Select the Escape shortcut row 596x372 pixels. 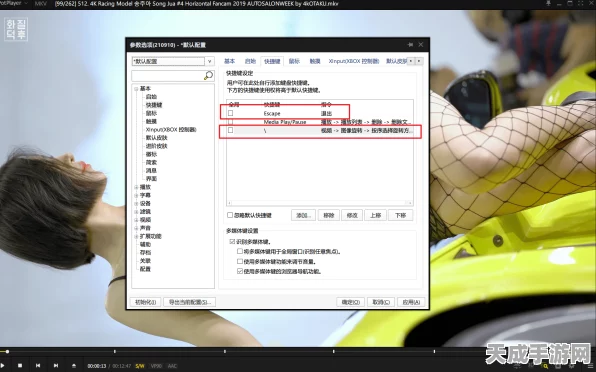(x=320, y=113)
